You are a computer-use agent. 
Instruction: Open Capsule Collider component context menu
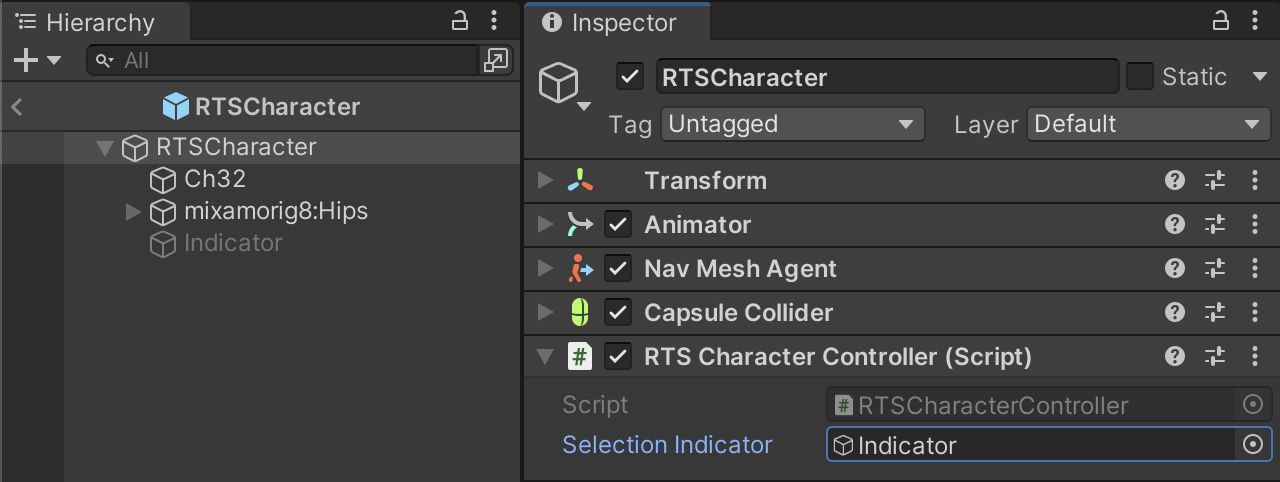pyautogui.click(x=1256, y=313)
